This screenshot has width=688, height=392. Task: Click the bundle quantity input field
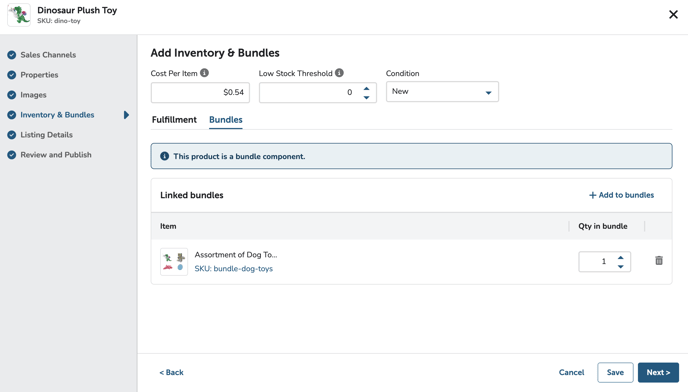click(605, 262)
